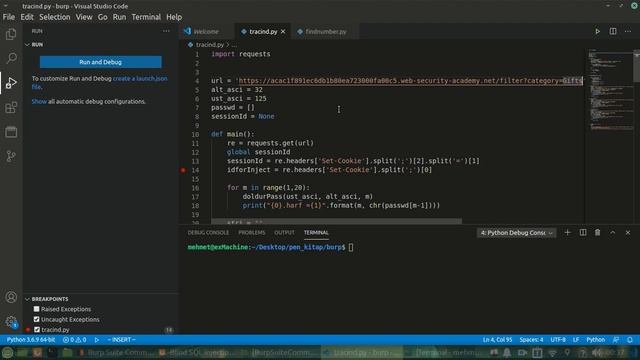Open the Accounts icon
Screen dimensions: 640x360
click(11, 297)
